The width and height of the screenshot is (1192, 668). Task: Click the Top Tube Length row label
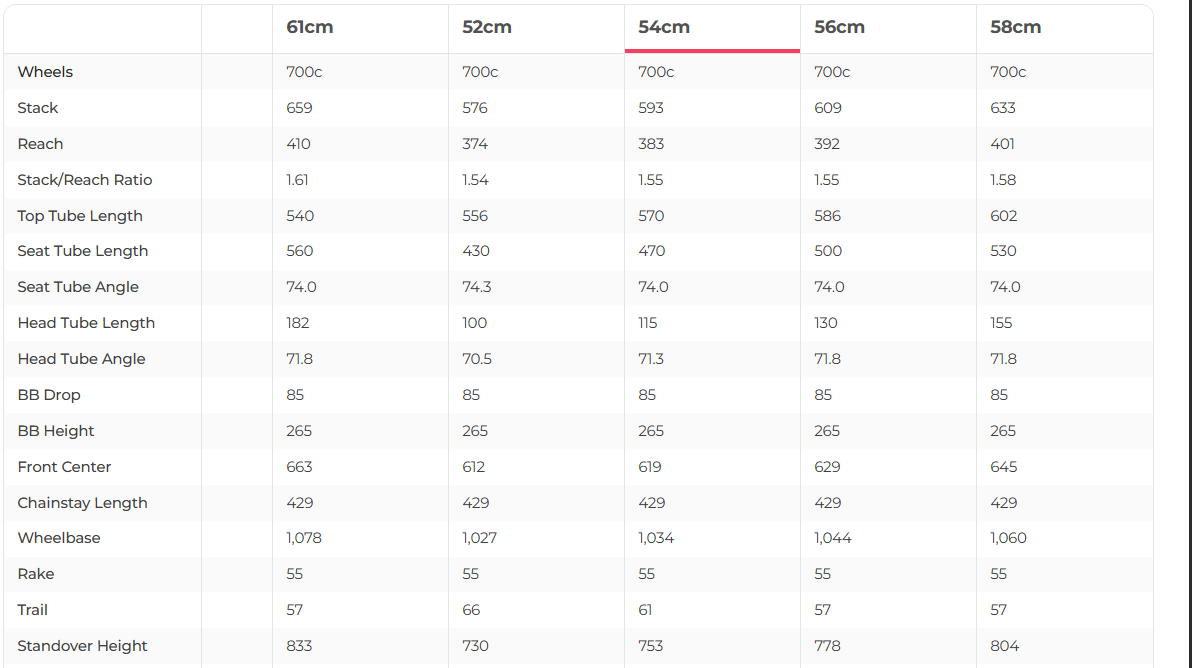[80, 216]
